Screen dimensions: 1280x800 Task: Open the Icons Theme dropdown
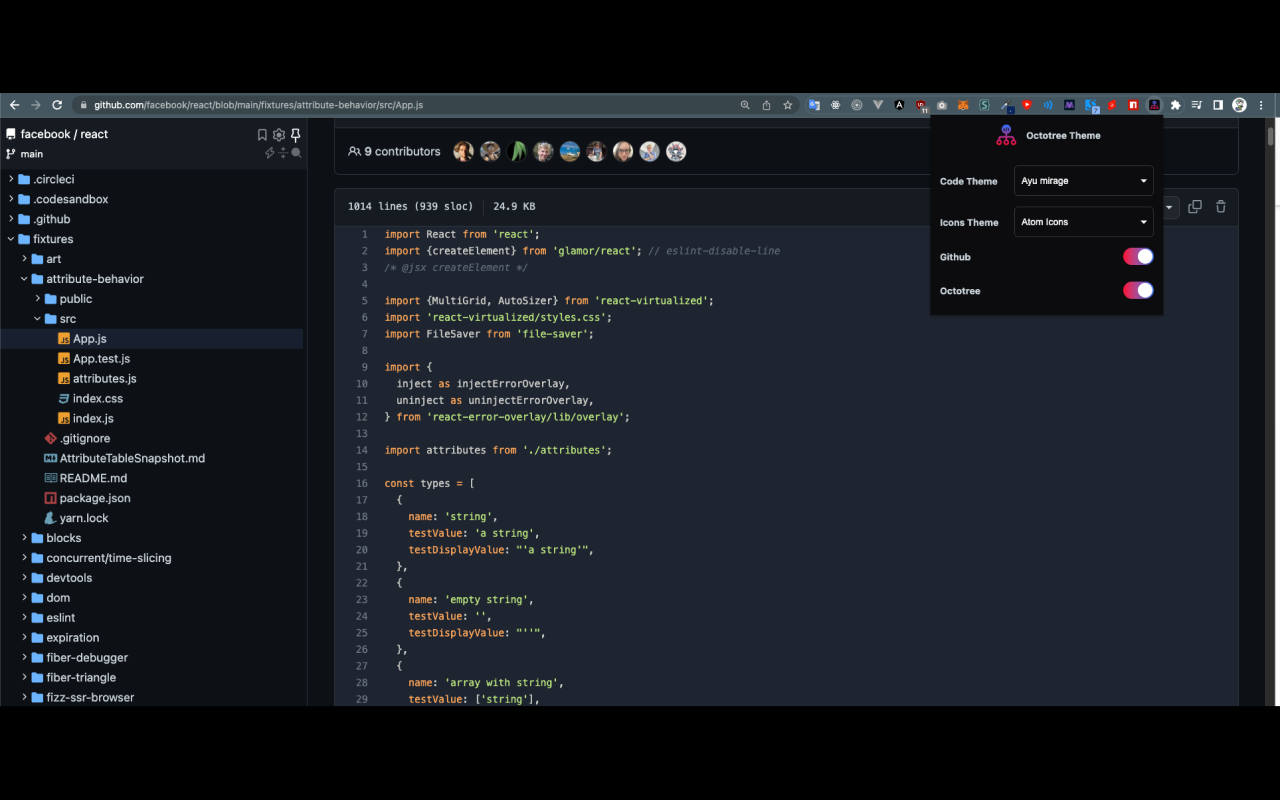[x=1084, y=222]
